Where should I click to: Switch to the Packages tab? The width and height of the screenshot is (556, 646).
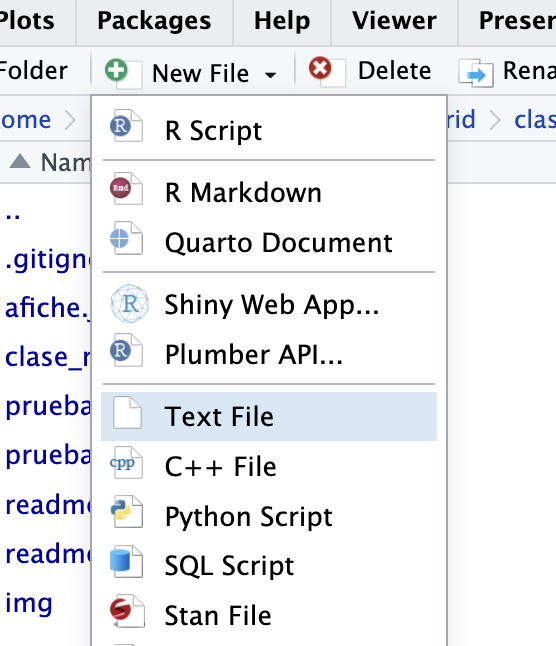click(x=154, y=21)
